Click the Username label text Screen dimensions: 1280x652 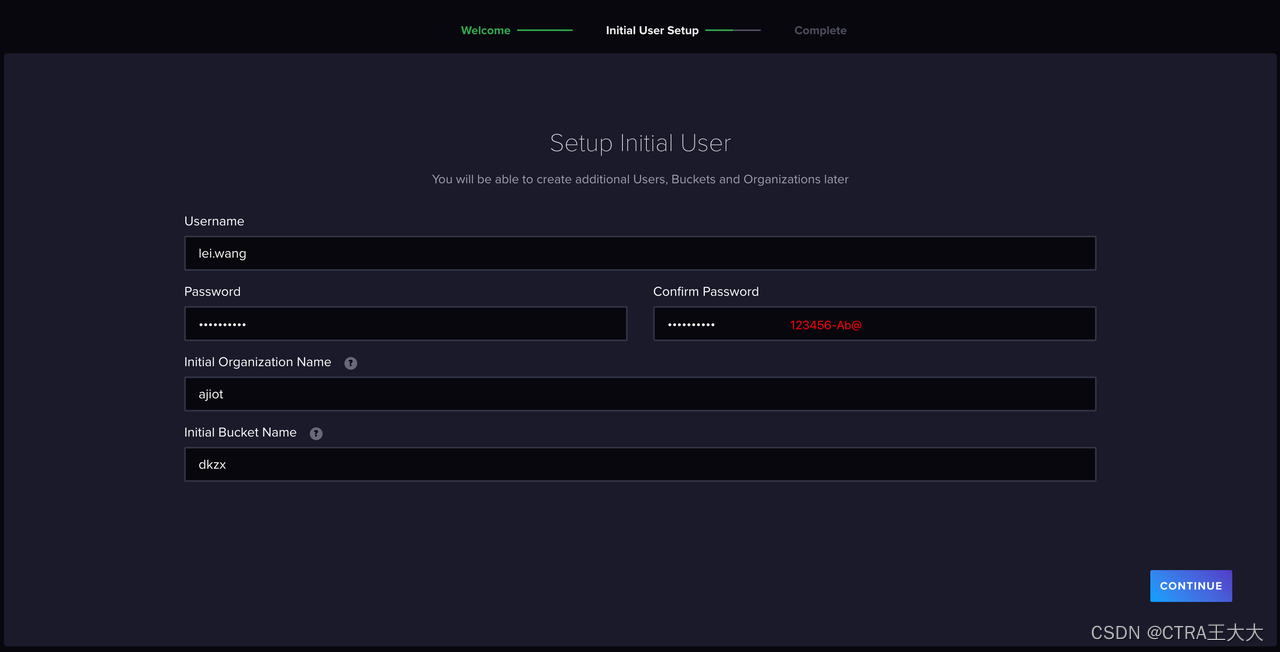214,221
